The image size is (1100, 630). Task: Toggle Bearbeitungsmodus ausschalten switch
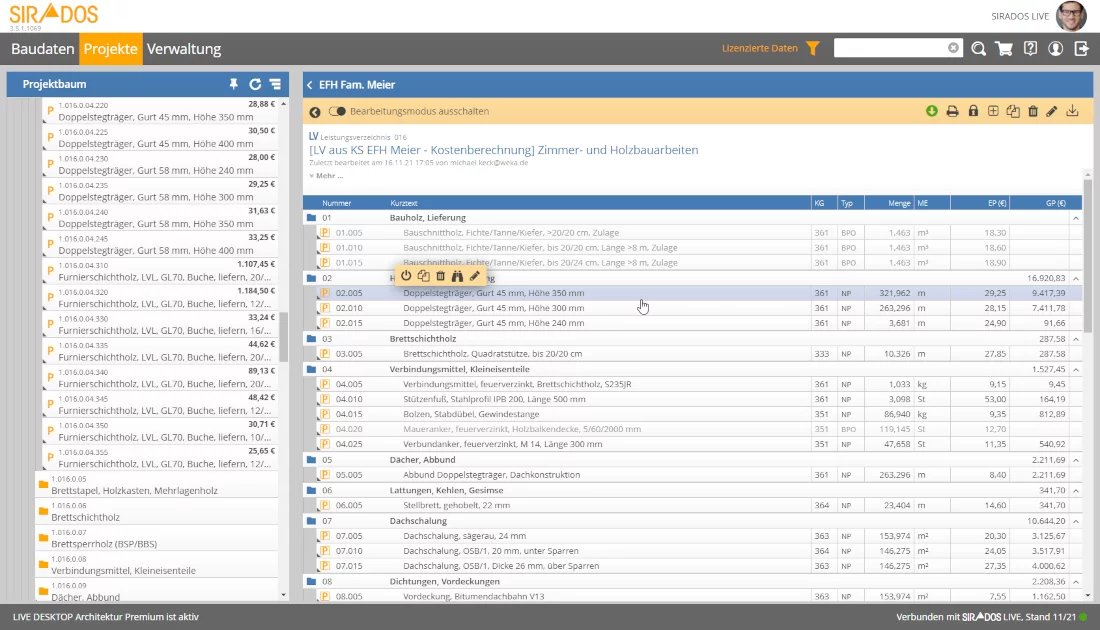pos(337,111)
